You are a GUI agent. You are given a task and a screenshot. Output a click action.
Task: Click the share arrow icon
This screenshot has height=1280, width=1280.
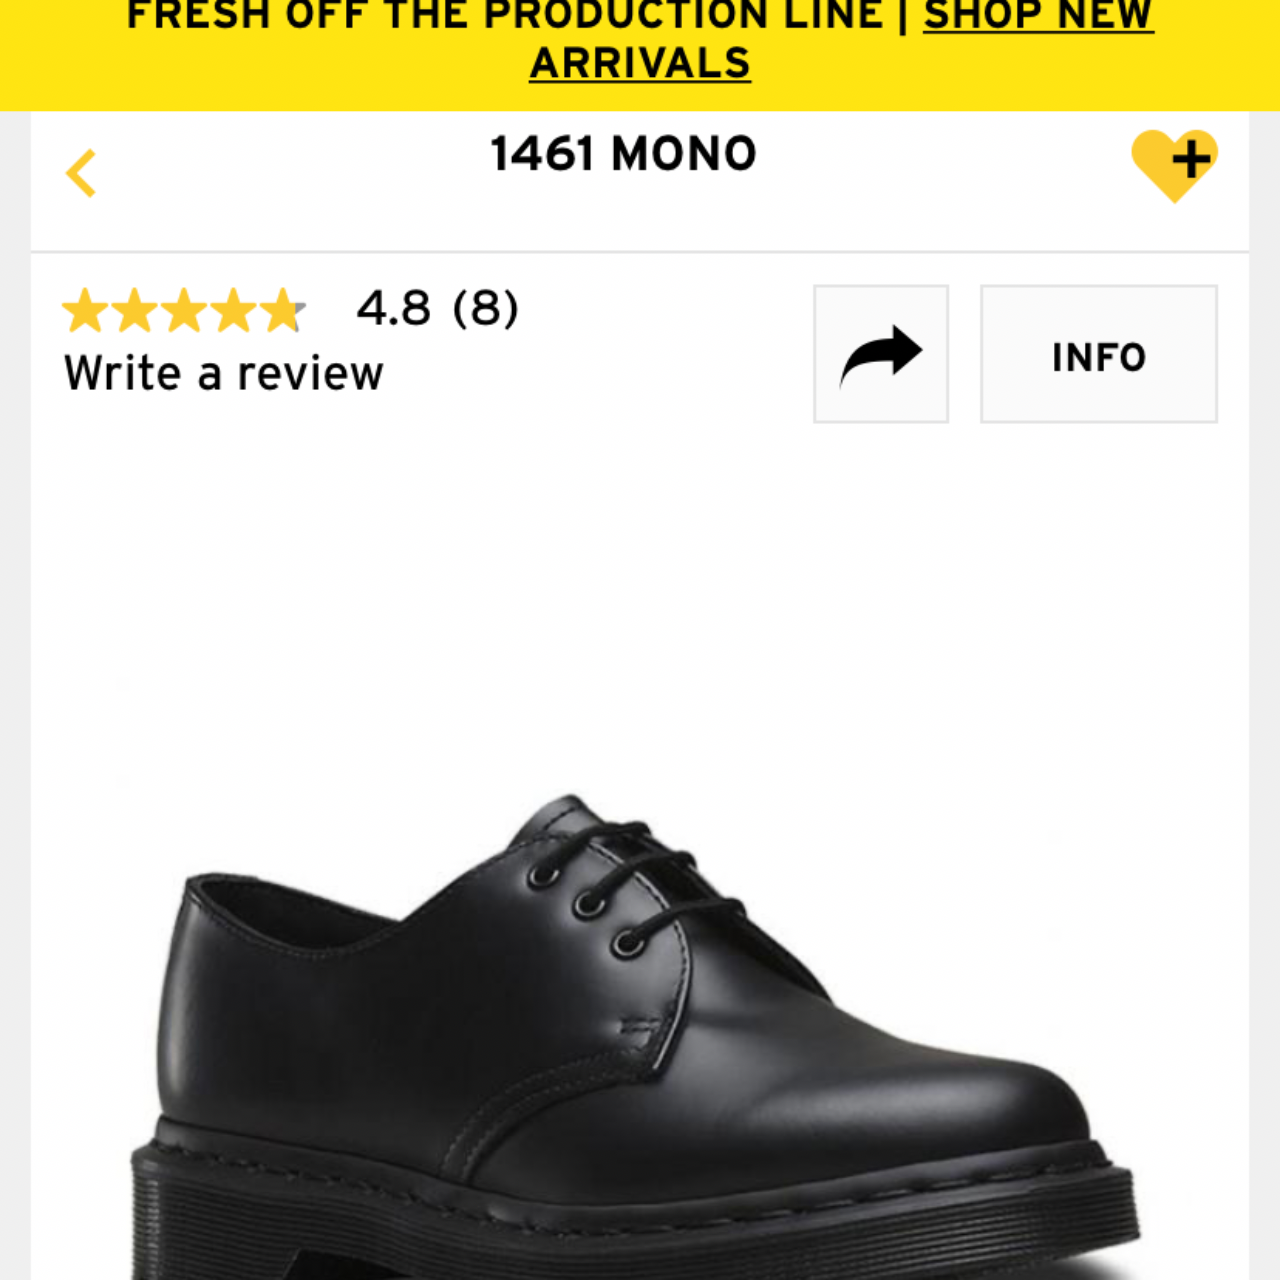pos(880,354)
